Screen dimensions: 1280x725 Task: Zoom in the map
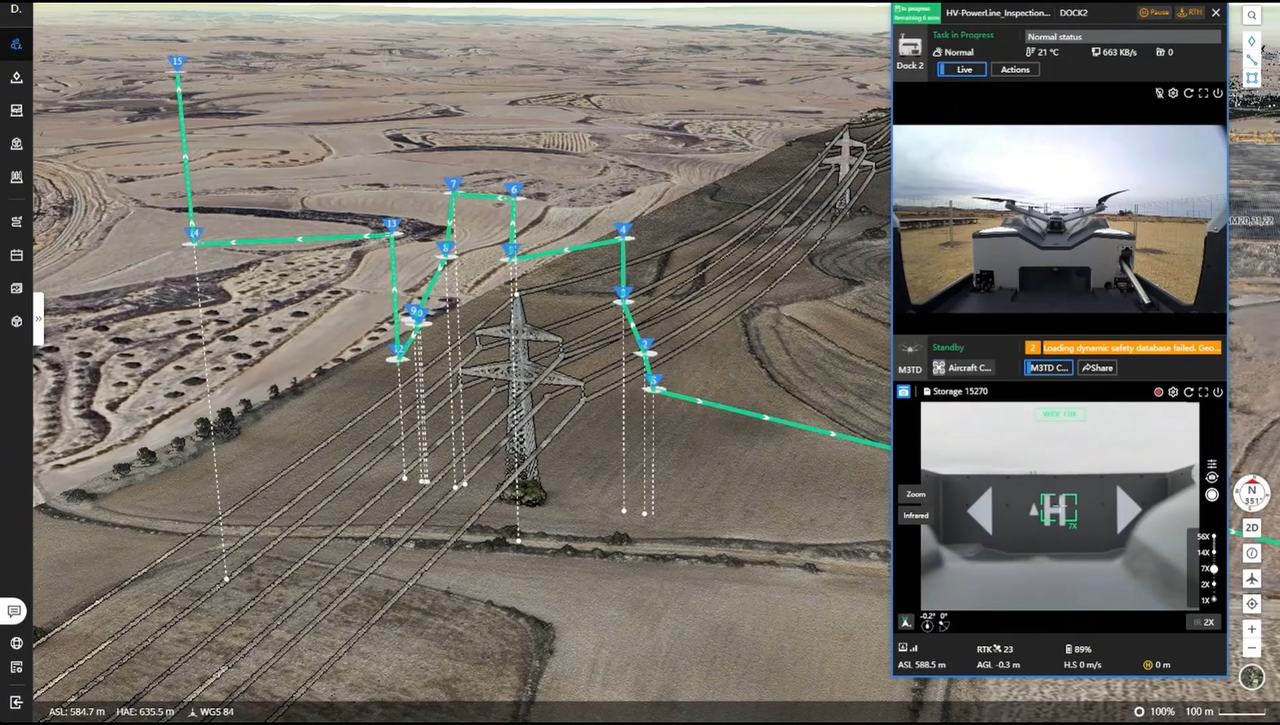tap(1252, 629)
